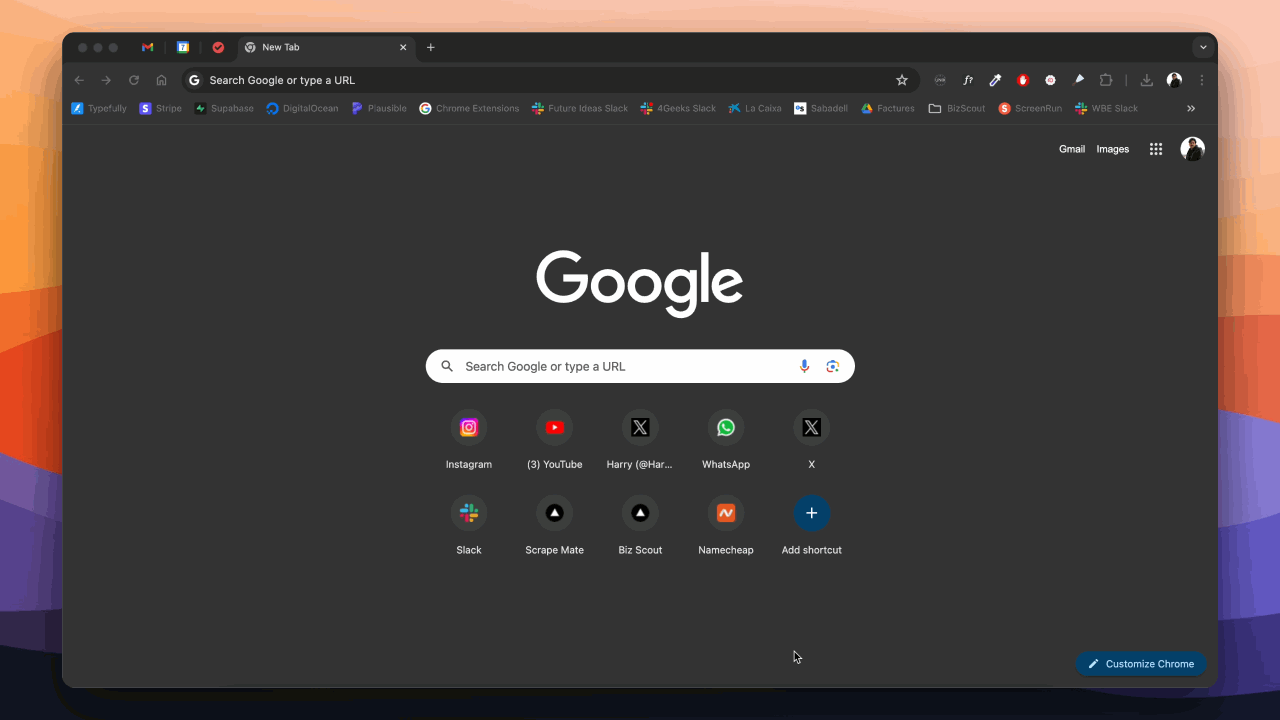Viewport: 1280px width, 720px height.
Task: Click the Gmail link on page
Action: [1072, 149]
